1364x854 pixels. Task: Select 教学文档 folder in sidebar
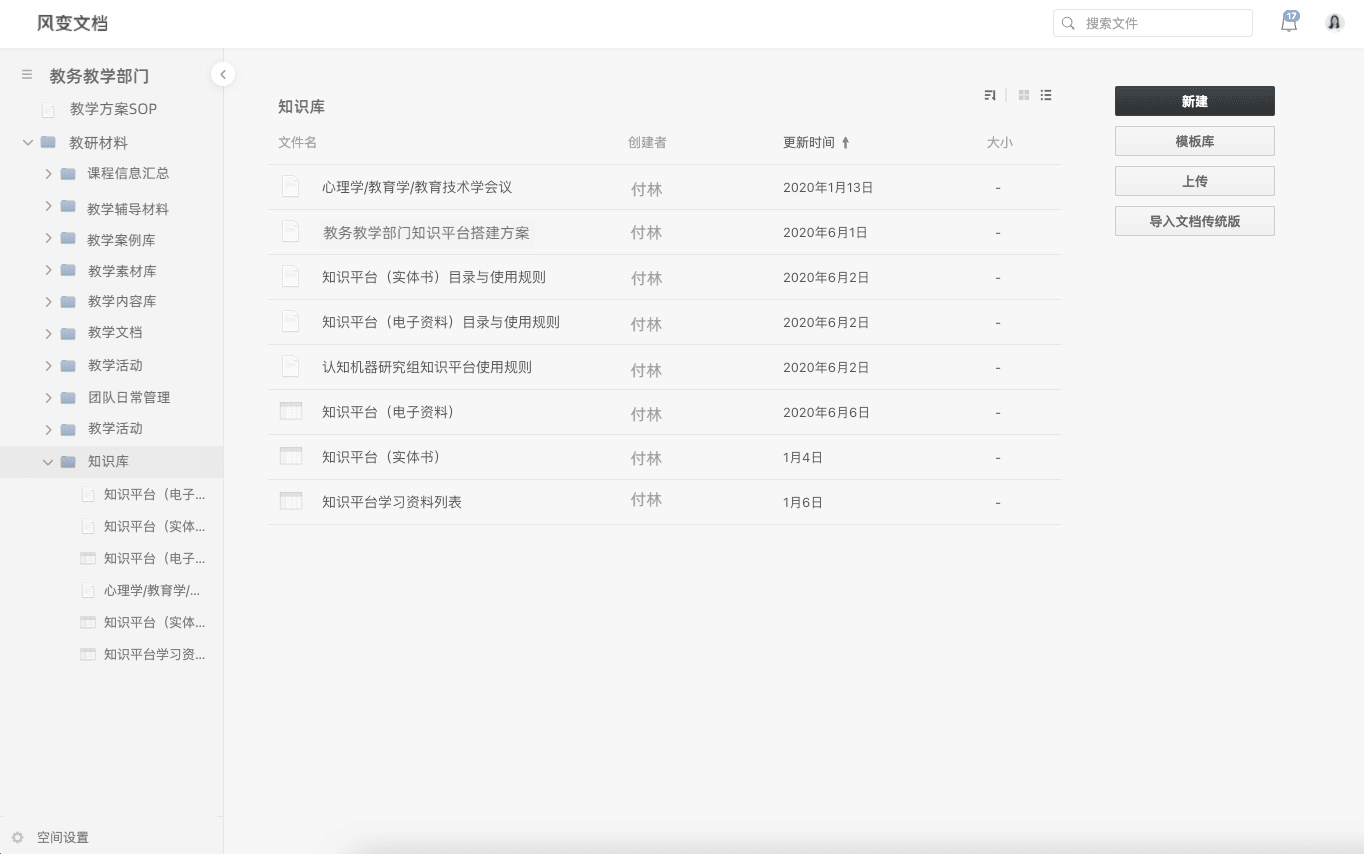(x=115, y=332)
